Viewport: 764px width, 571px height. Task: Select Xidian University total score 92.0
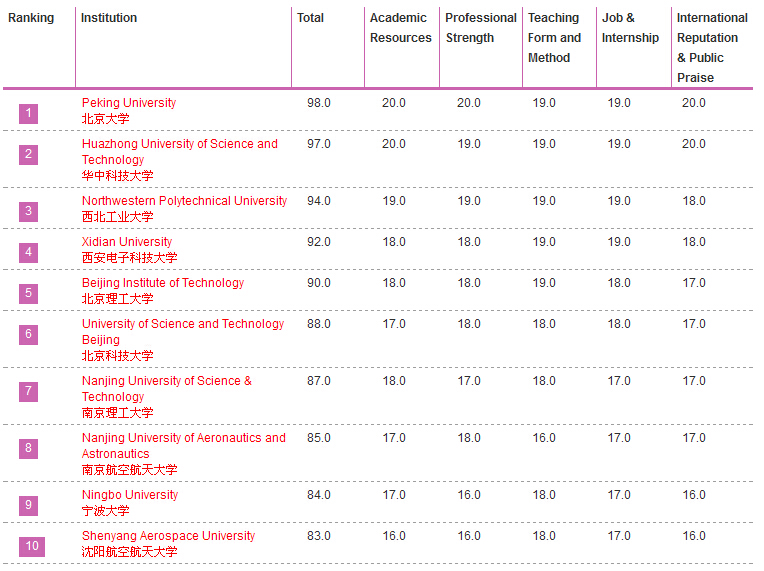click(319, 242)
